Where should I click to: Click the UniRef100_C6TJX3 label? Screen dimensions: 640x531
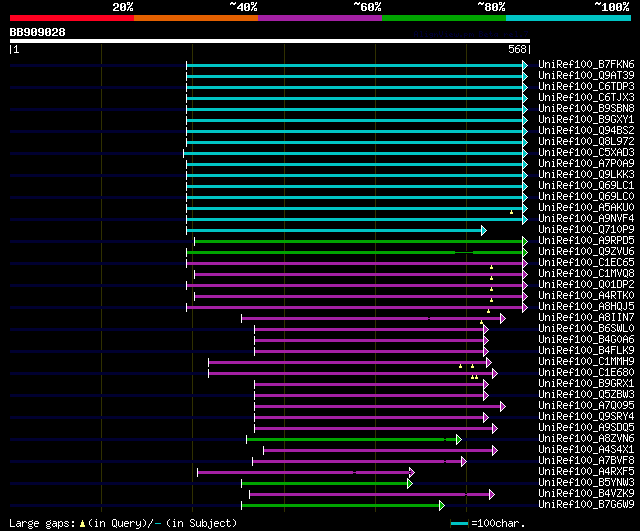pyautogui.click(x=586, y=98)
